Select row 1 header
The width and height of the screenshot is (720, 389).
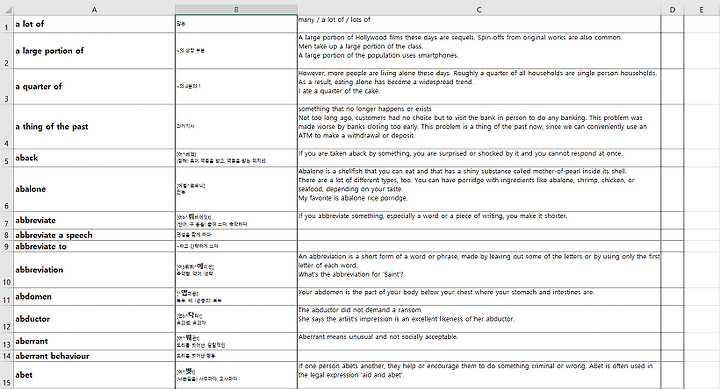(7, 24)
